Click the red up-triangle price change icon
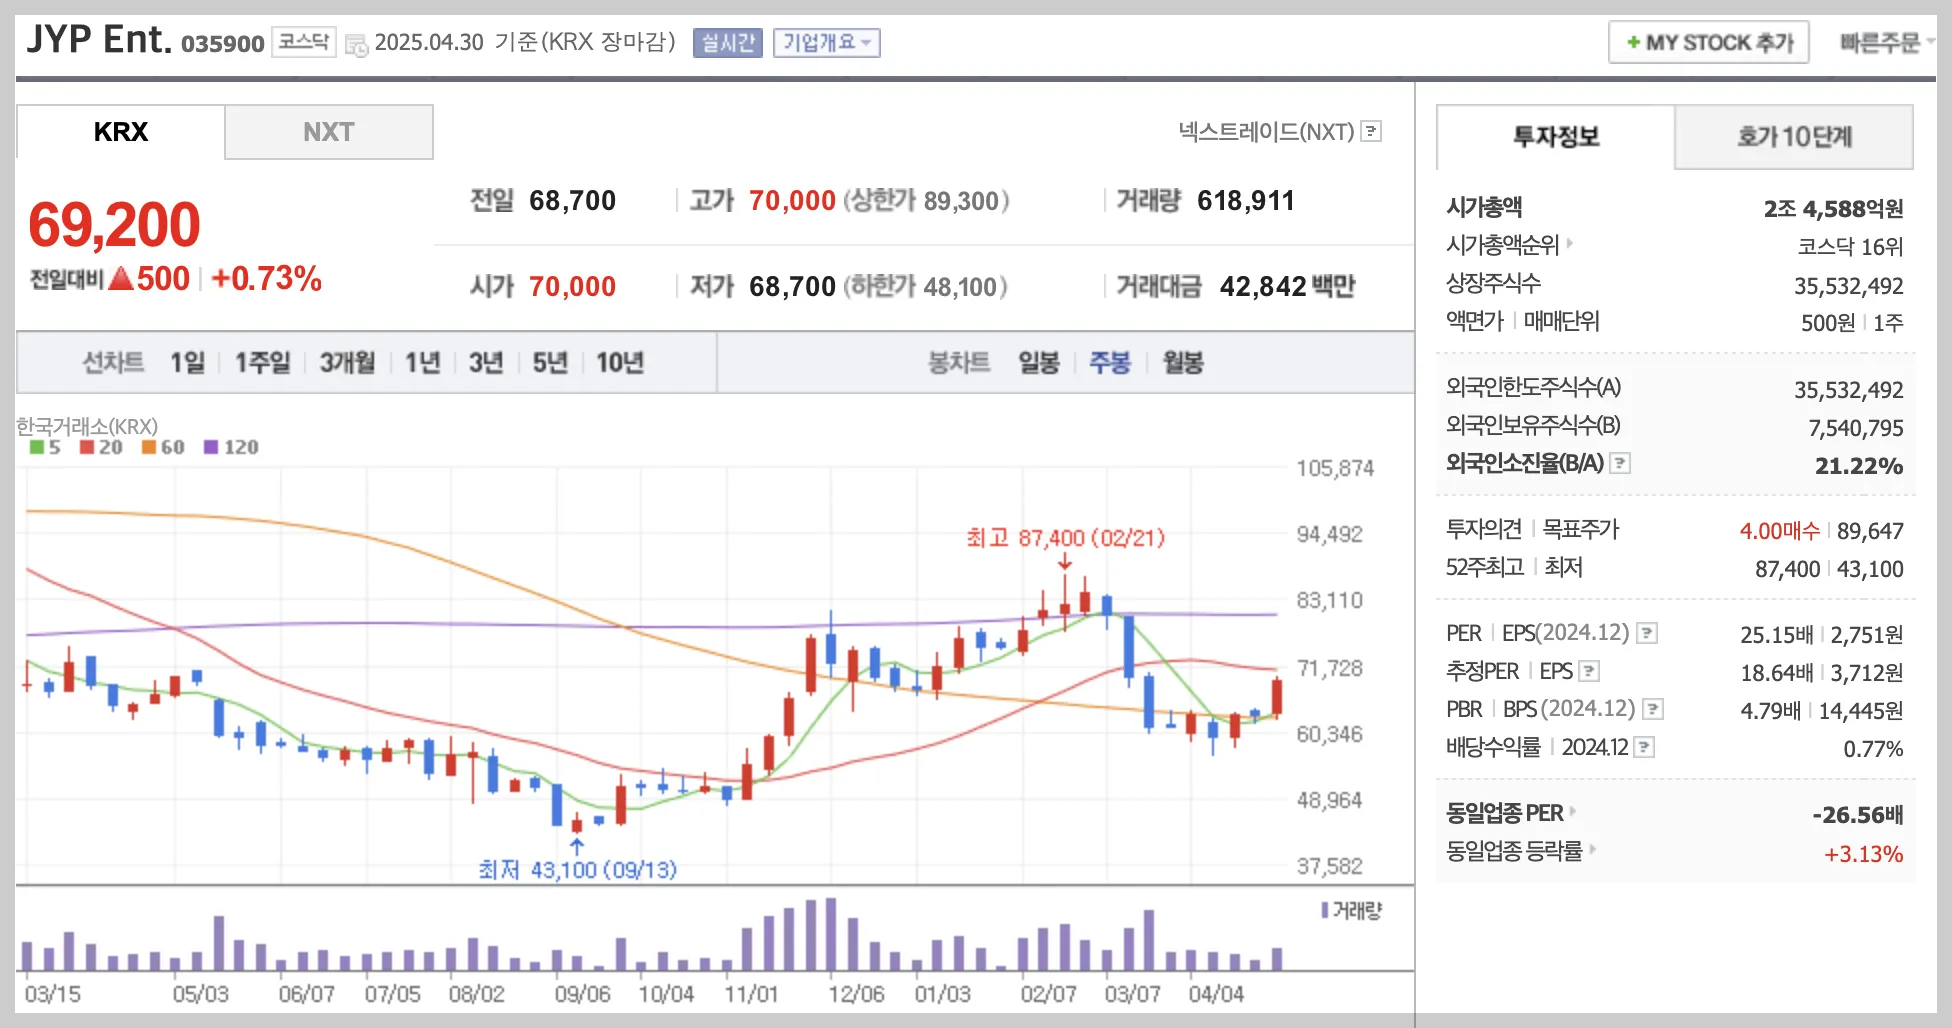The height and width of the screenshot is (1028, 1952). pyautogui.click(x=121, y=278)
